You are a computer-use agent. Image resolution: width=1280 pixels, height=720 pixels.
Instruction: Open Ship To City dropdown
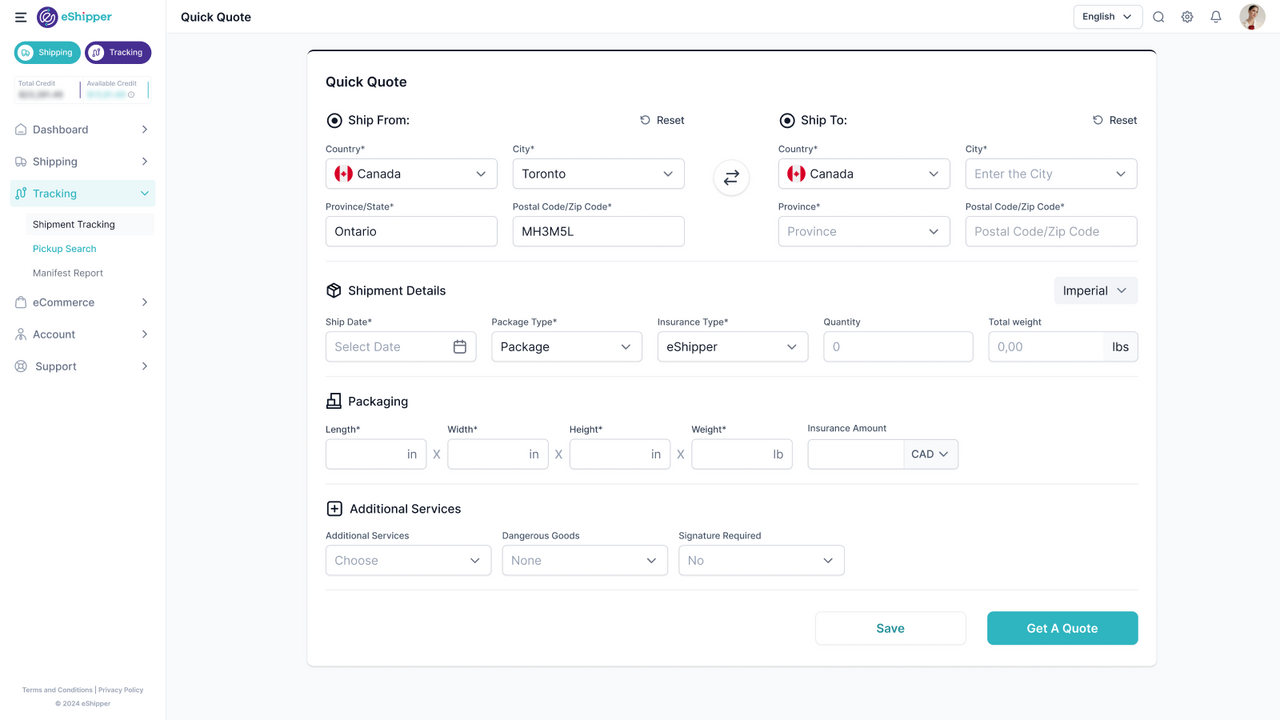[x=1051, y=174]
